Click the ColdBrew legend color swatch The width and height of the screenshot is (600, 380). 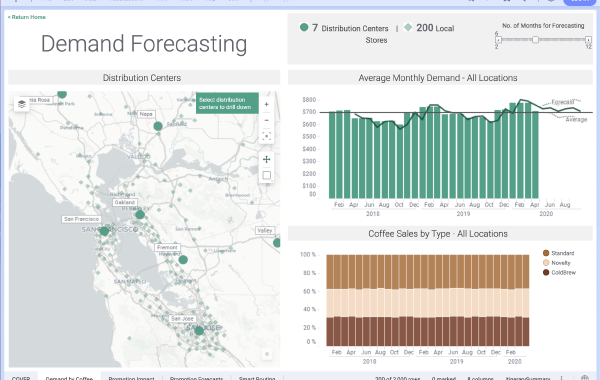coord(546,272)
